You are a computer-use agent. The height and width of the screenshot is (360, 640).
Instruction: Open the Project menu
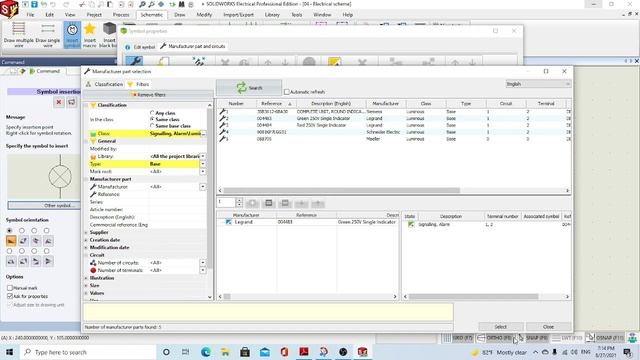(94, 15)
